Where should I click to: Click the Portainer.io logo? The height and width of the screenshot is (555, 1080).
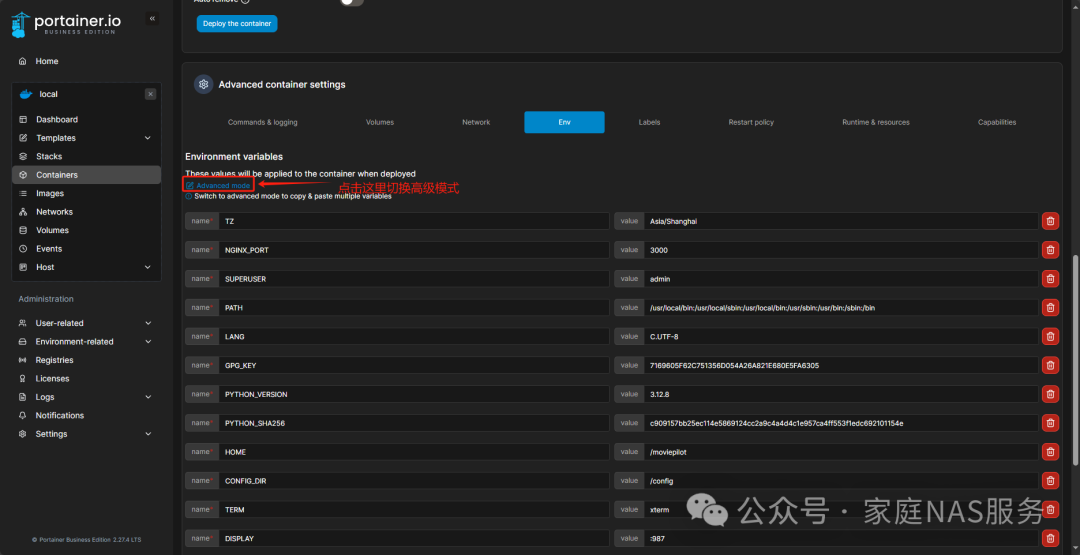pos(66,24)
